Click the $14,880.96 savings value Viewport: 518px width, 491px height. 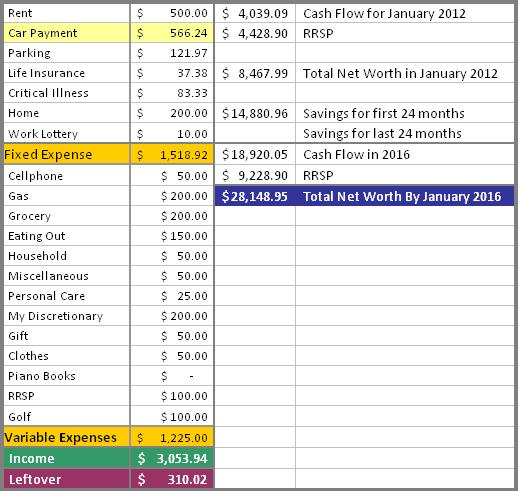click(255, 113)
